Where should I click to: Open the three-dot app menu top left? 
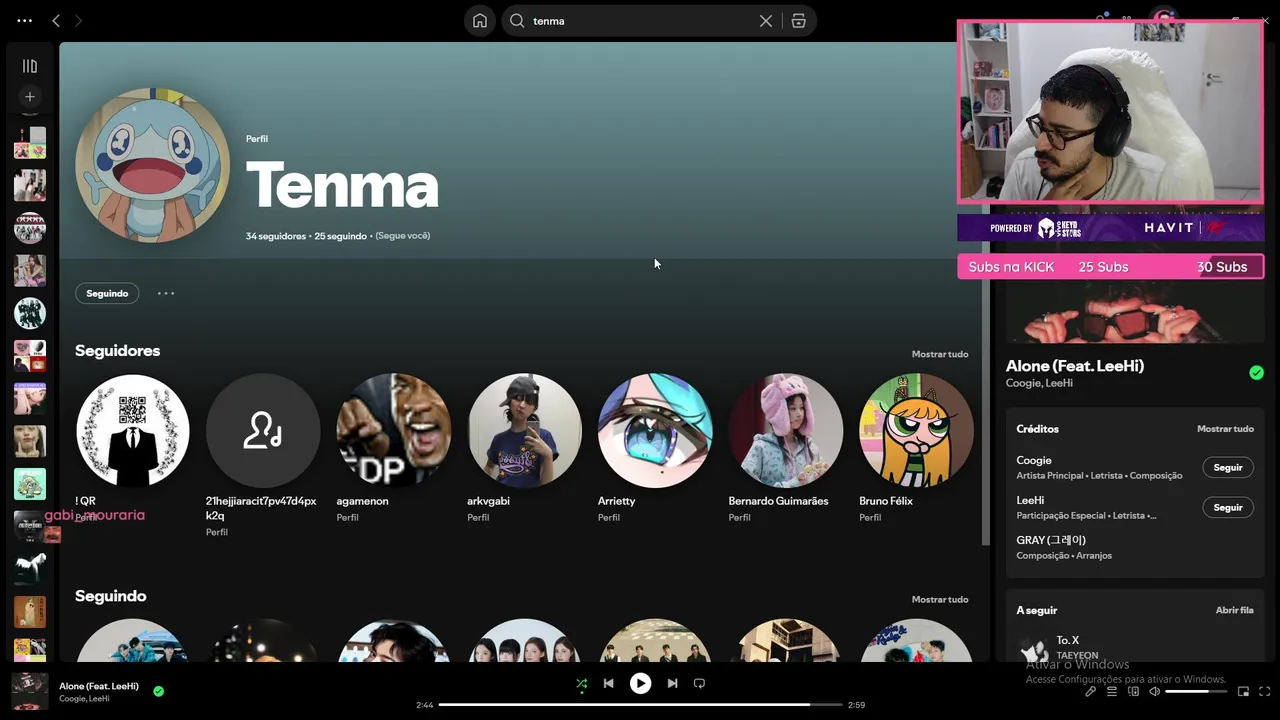click(24, 21)
